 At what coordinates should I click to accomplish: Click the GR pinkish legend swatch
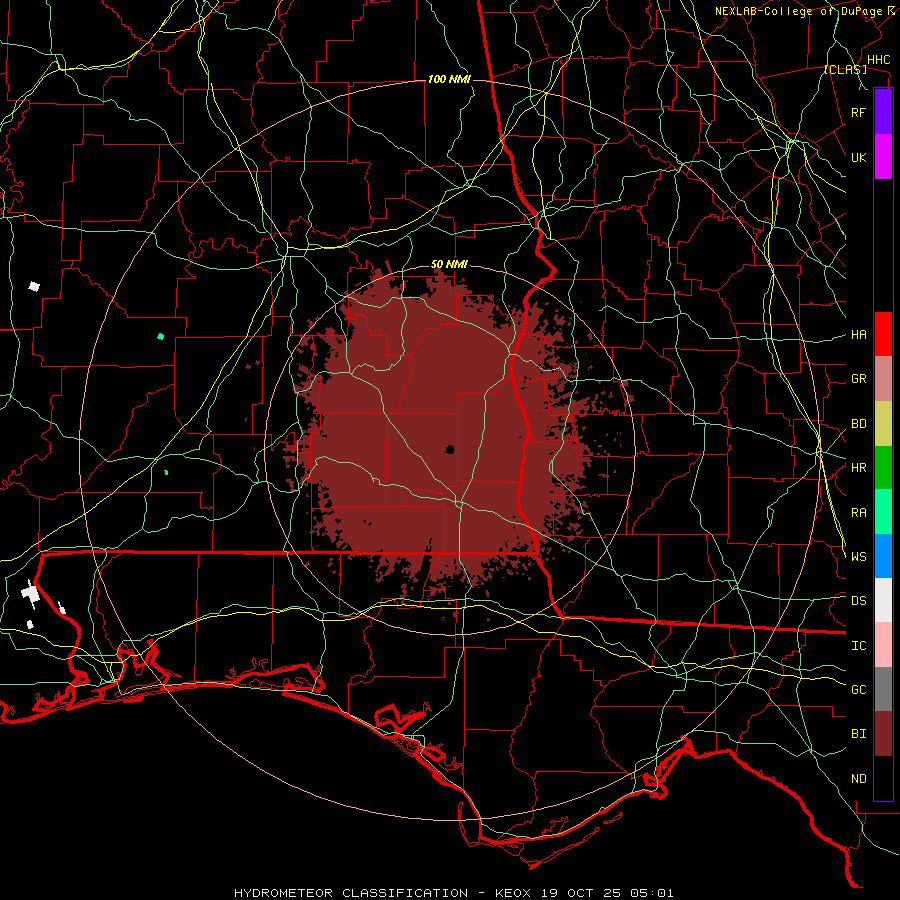[883, 379]
